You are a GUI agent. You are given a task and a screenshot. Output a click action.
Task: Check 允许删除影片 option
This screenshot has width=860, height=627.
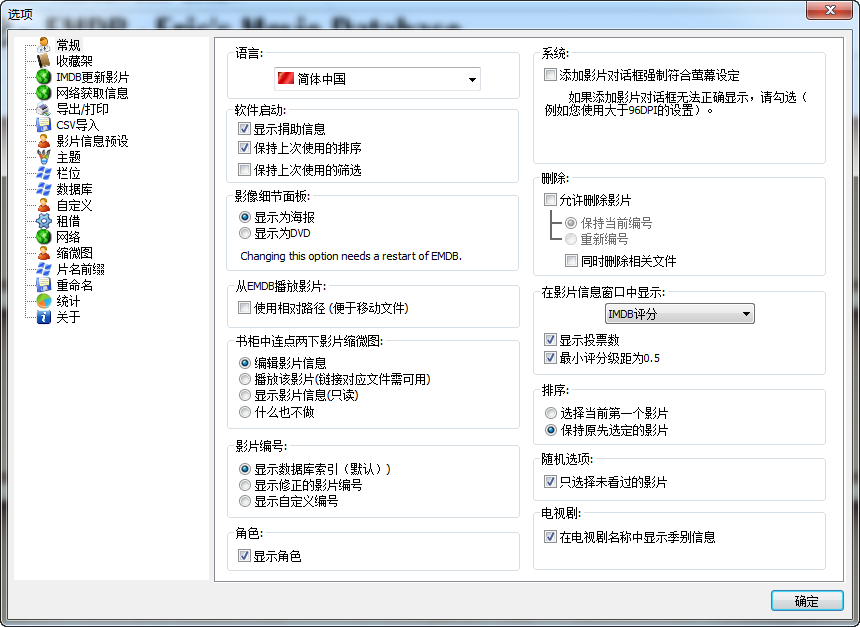pyautogui.click(x=550, y=199)
